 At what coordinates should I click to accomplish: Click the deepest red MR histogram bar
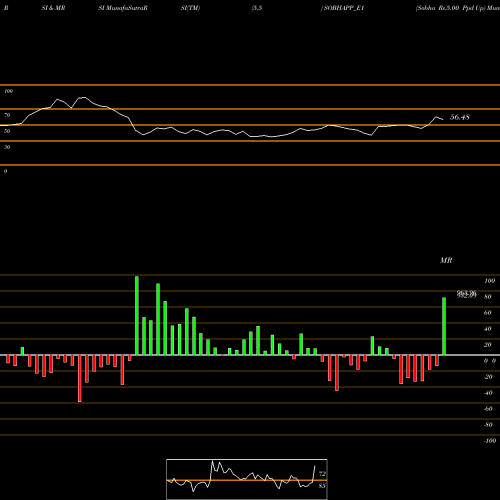[80, 378]
